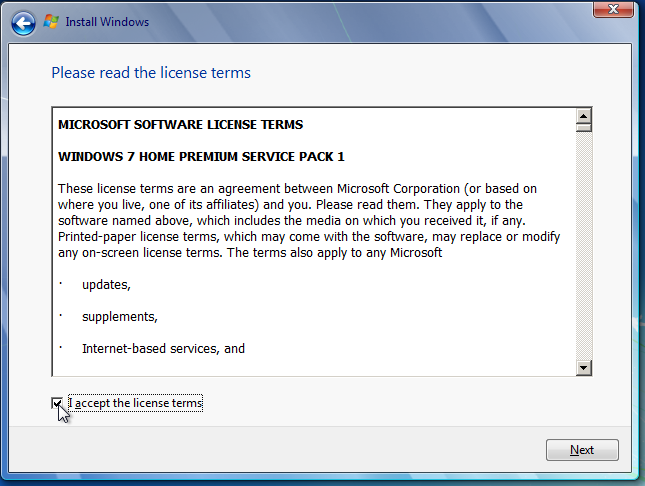This screenshot has height=486, width=645.
Task: Click the 'I accept the license terms' label
Action: point(135,403)
